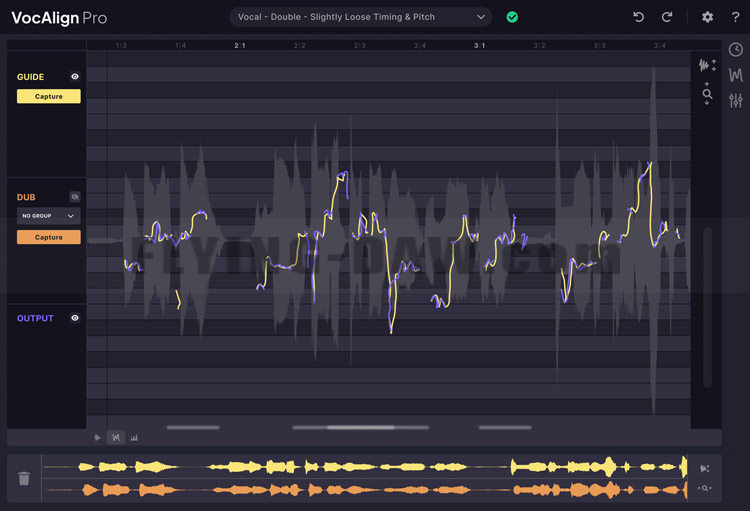The image size is (750, 511).
Task: Click the 3|1 bar ruler marker
Action: [x=479, y=45]
